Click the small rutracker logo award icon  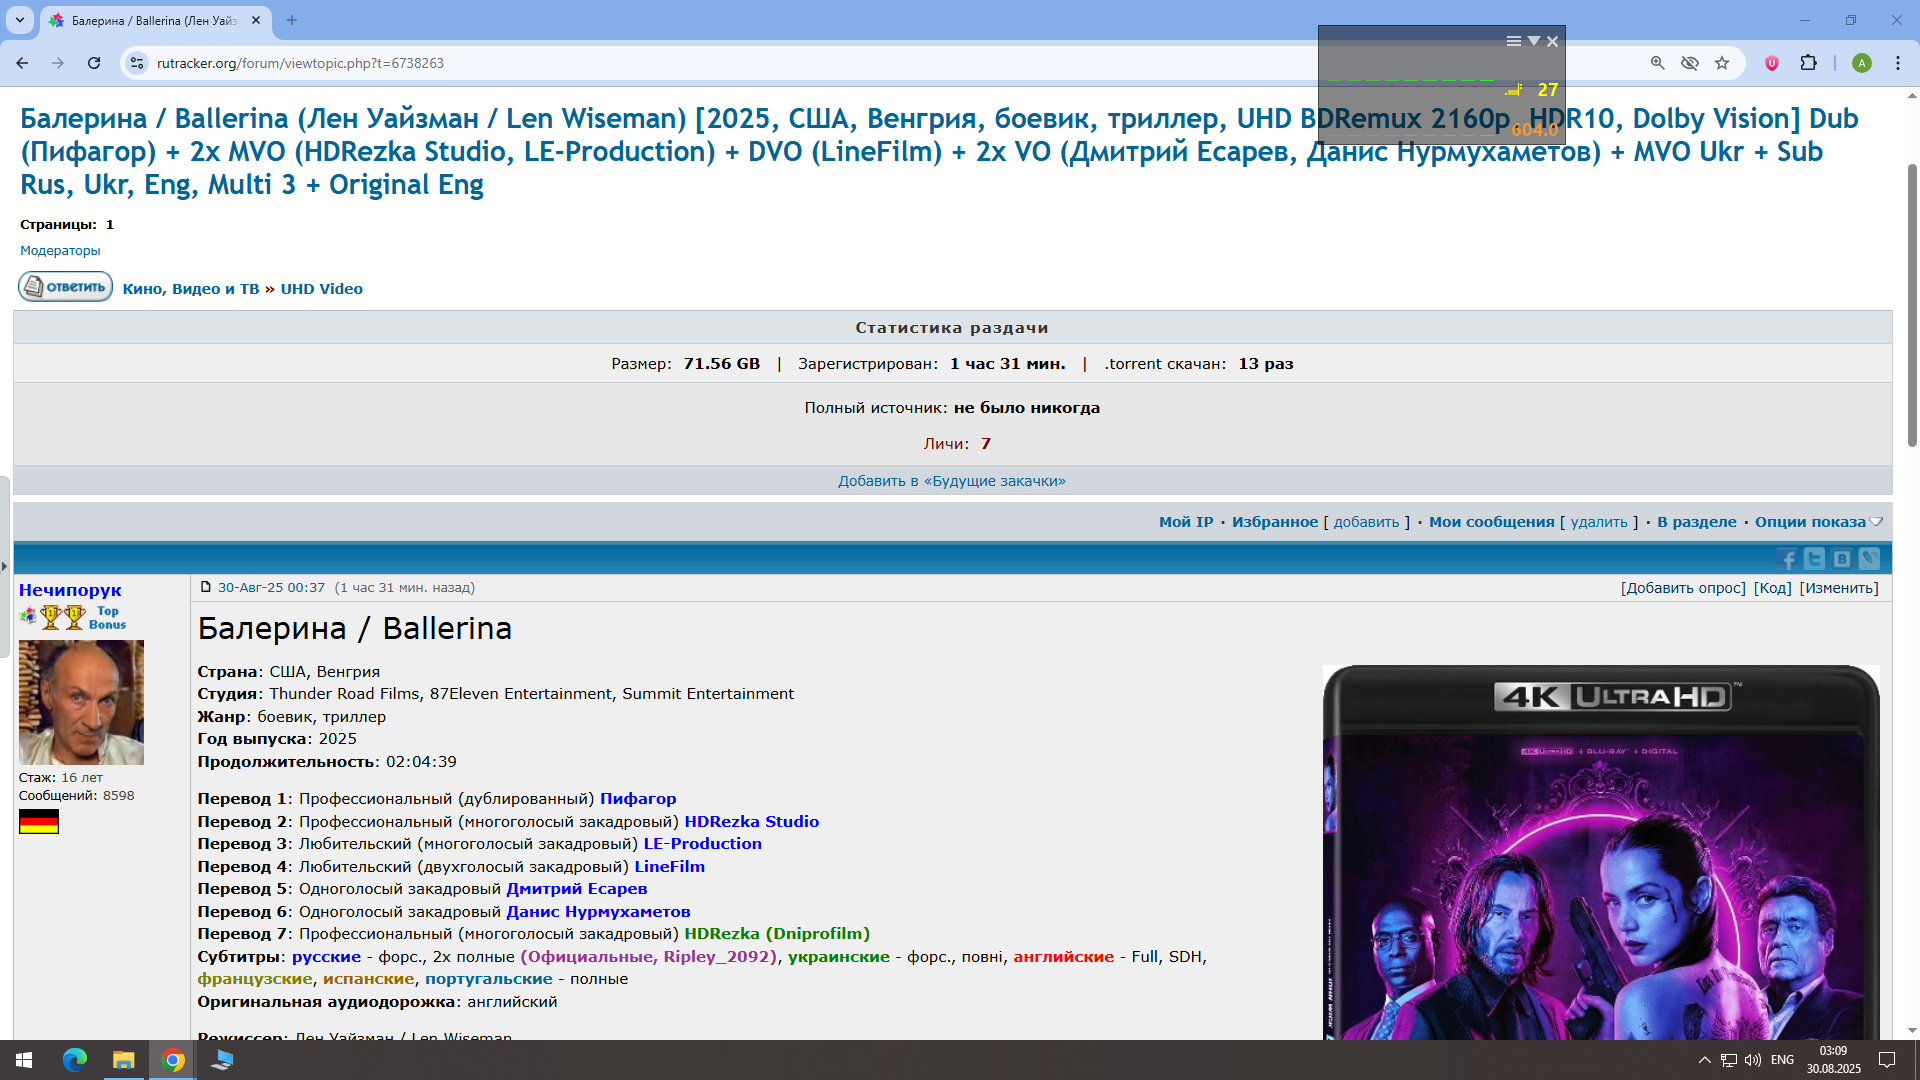tap(28, 616)
